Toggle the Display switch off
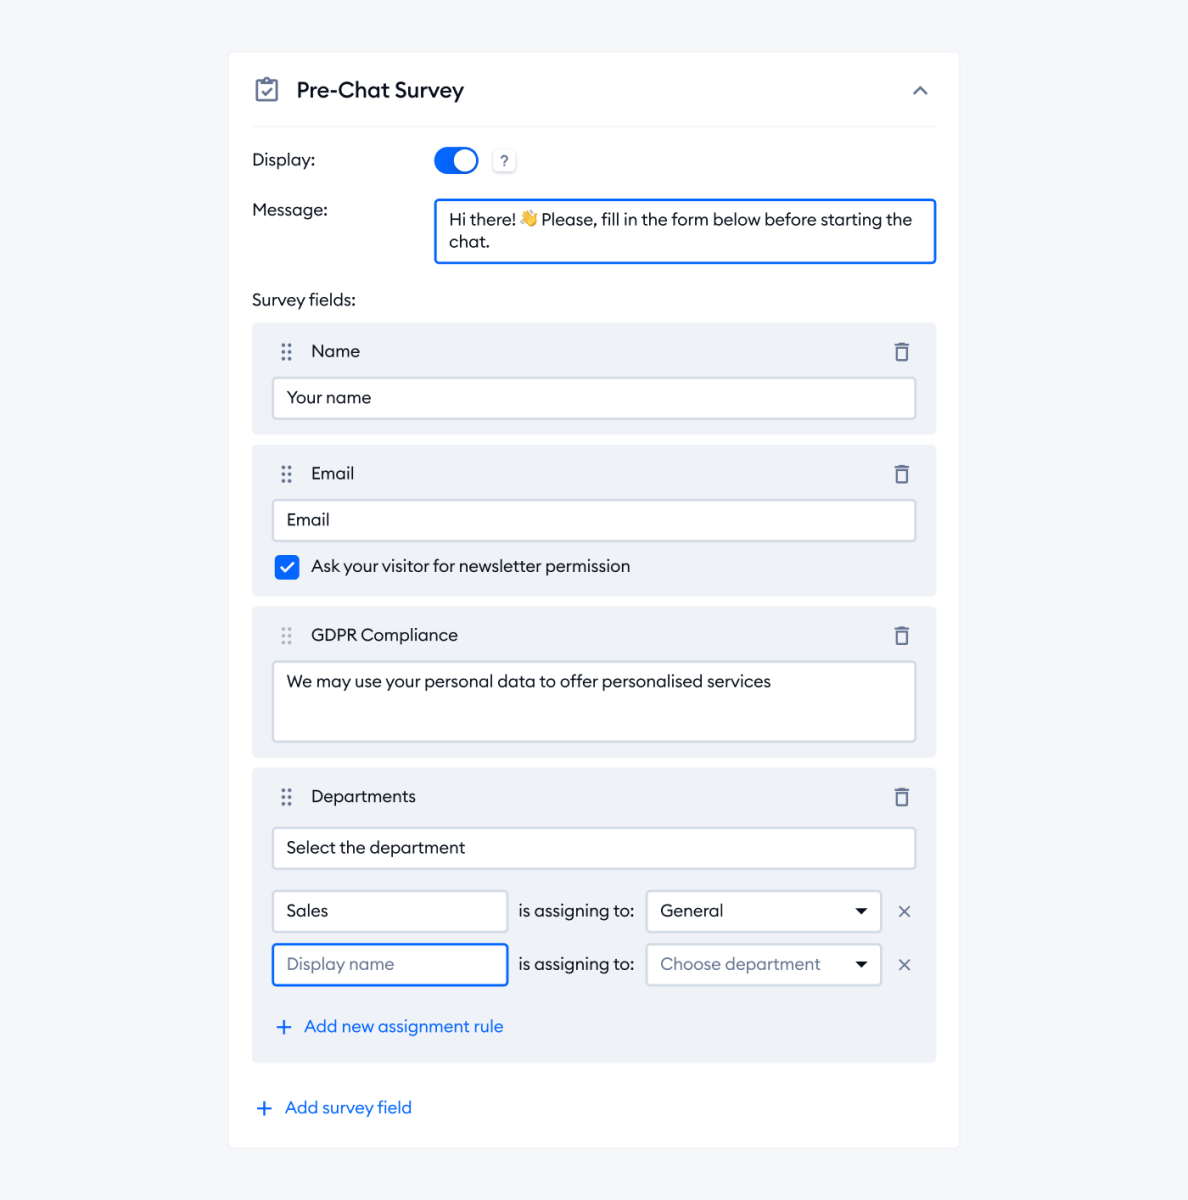1188x1200 pixels. pyautogui.click(x=455, y=160)
